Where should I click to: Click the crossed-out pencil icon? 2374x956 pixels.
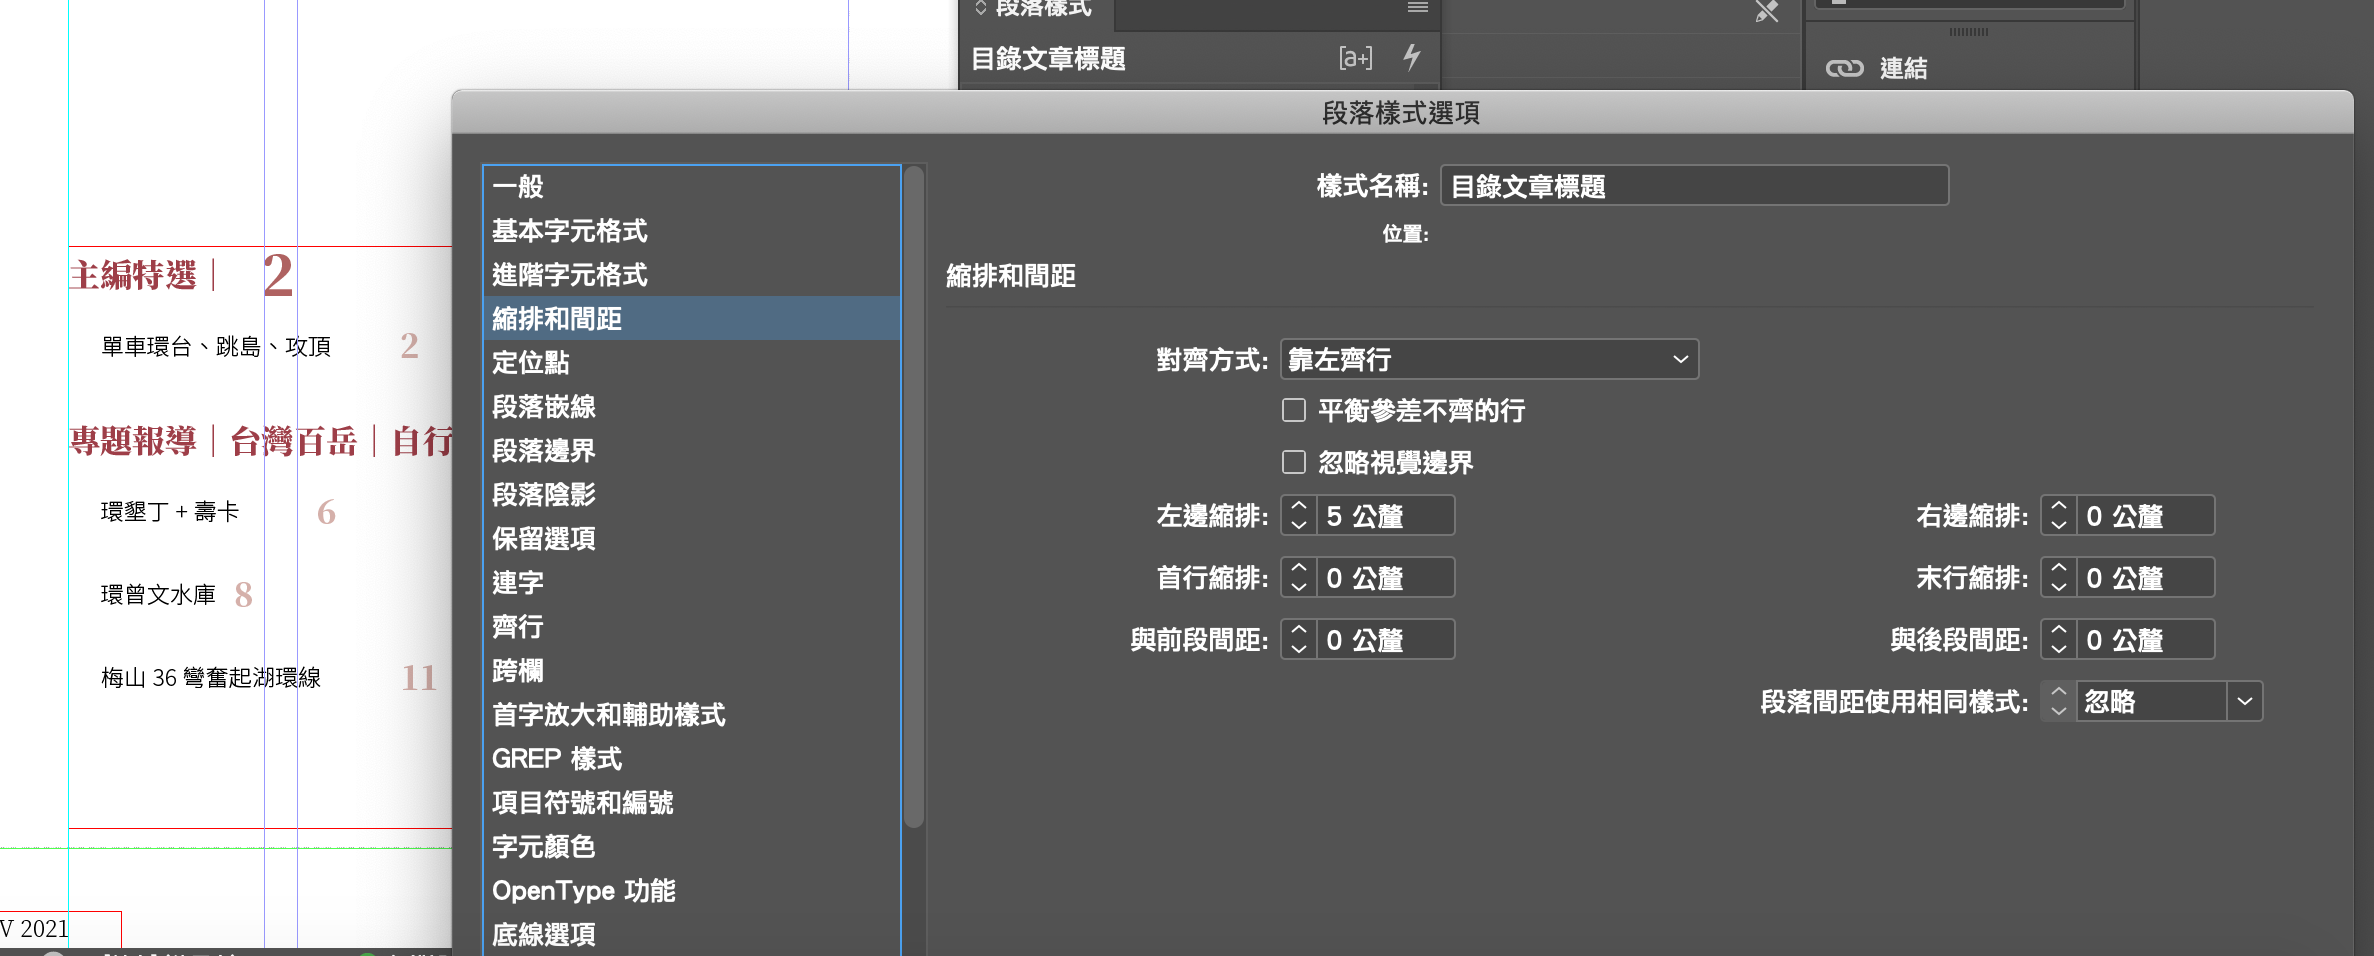coord(1766,12)
